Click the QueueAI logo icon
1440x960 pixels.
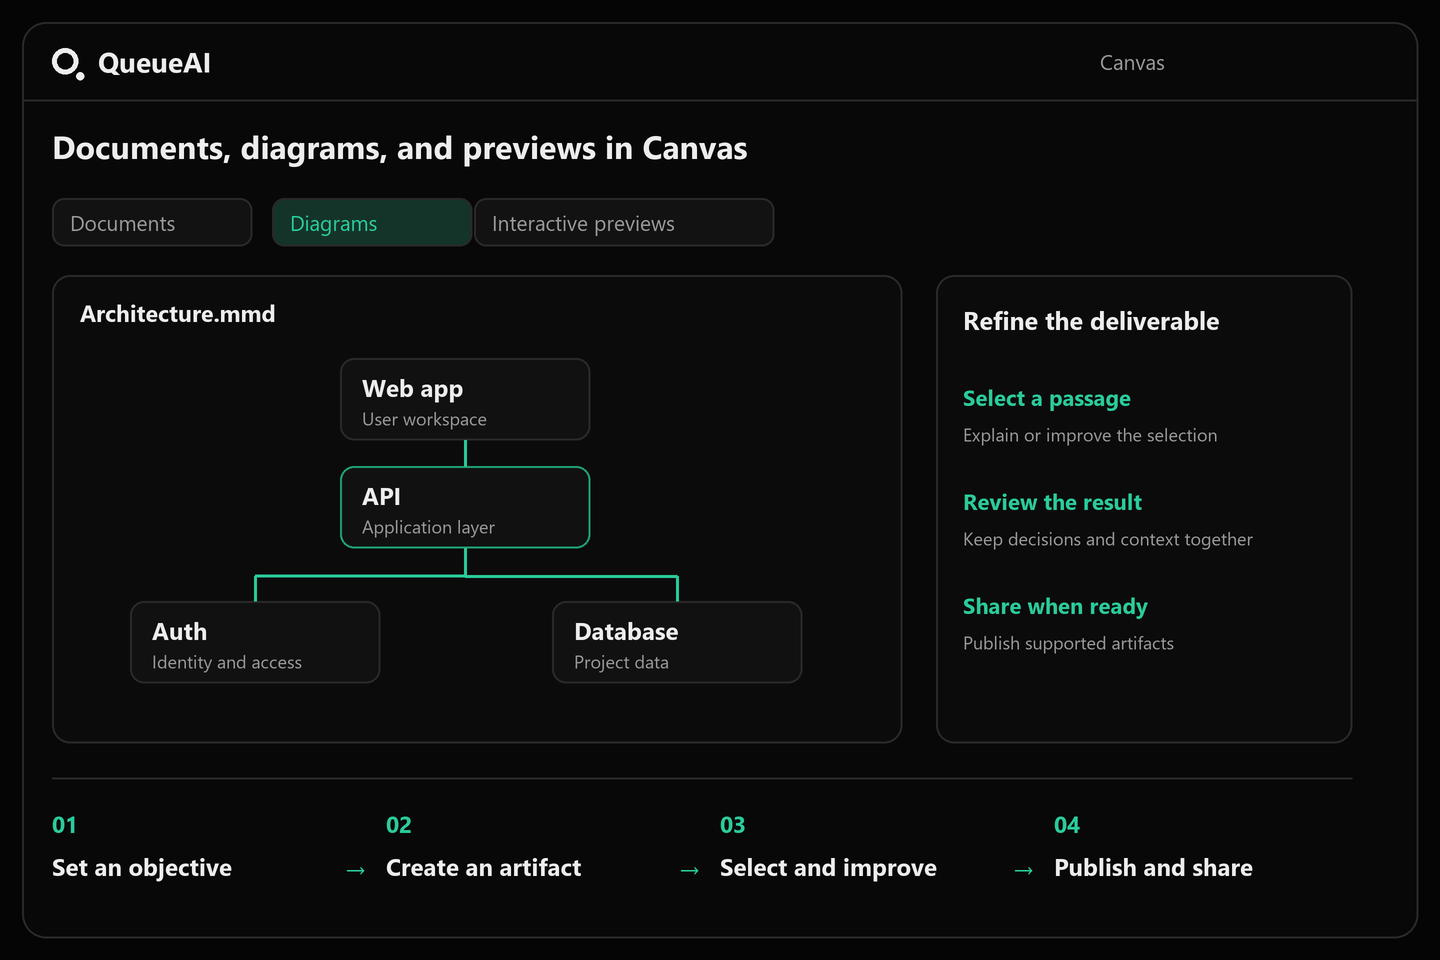point(68,64)
